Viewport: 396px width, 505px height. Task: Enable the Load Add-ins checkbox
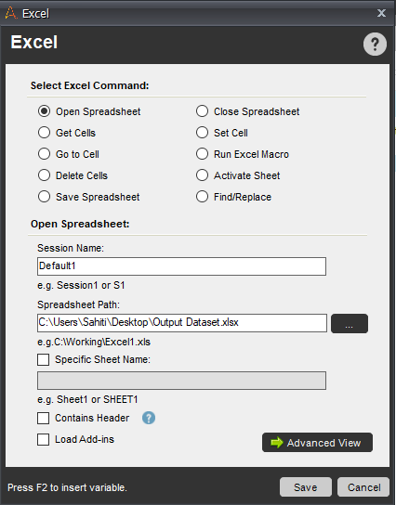(x=43, y=439)
